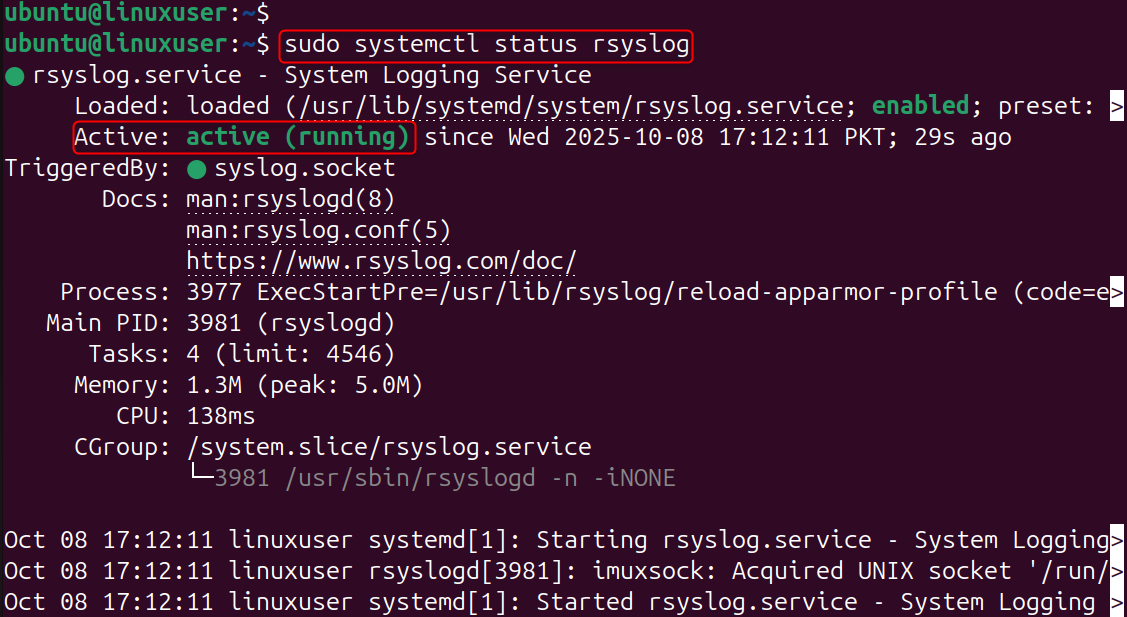Open the man:rsyslog.conf(5) link
Viewport: 1127px width, 617px height.
coord(318,231)
